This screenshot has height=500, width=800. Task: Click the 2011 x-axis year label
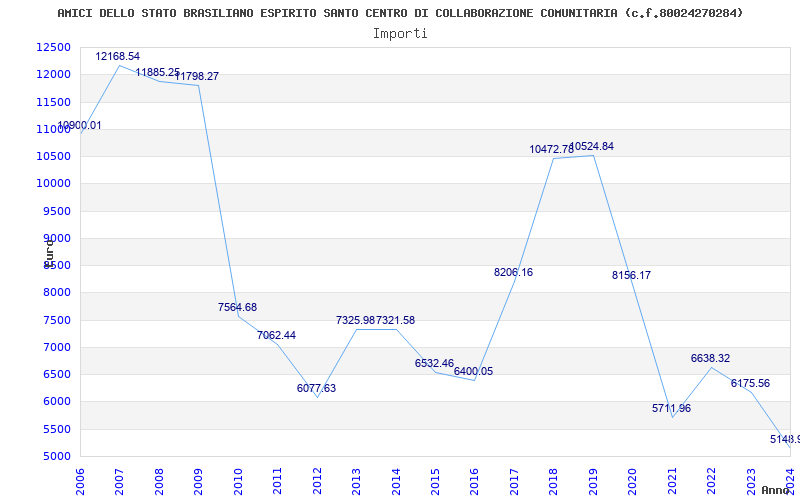(x=277, y=482)
